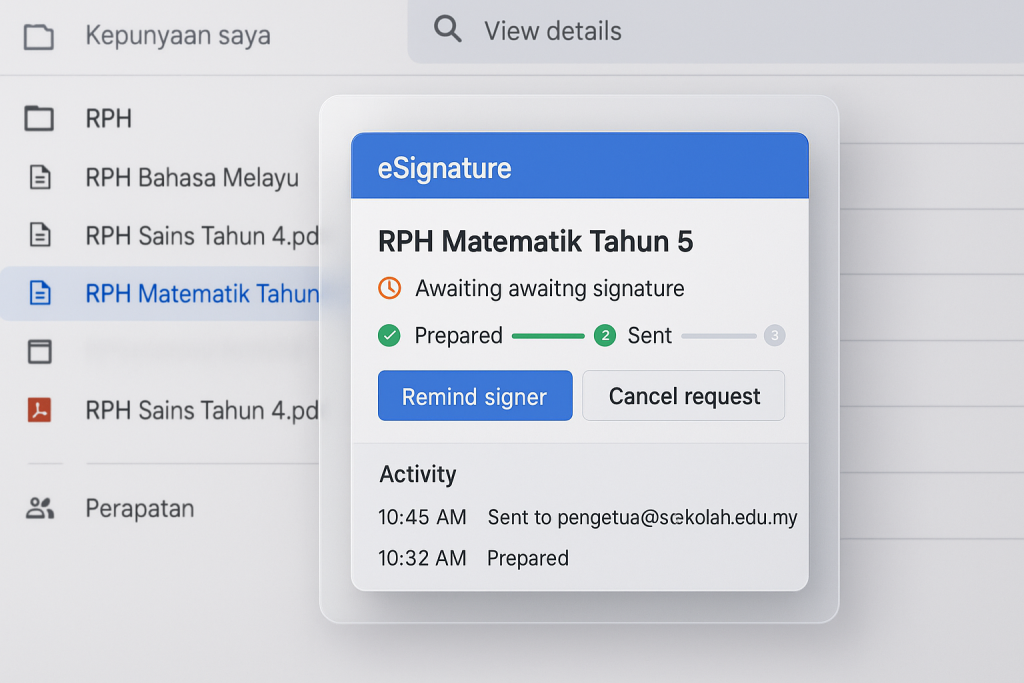Click the orange clock awaiting status icon

click(x=390, y=288)
